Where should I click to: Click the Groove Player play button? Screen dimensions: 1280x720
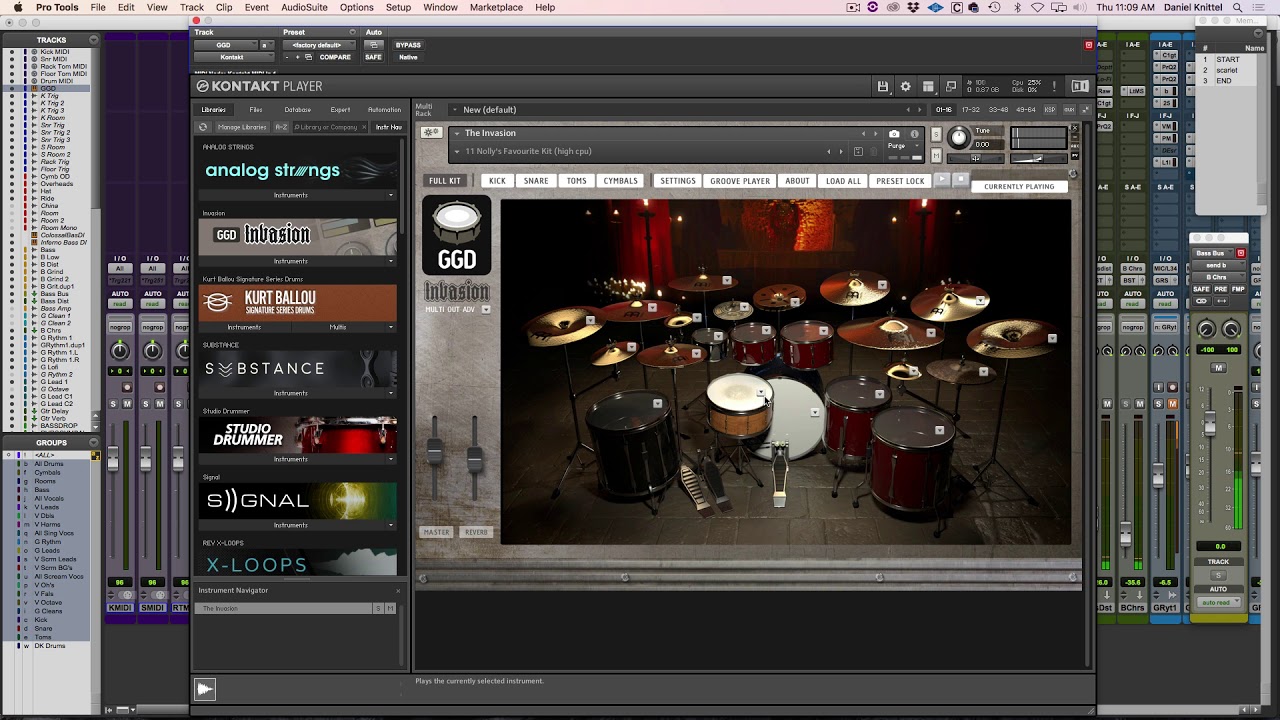(x=941, y=180)
